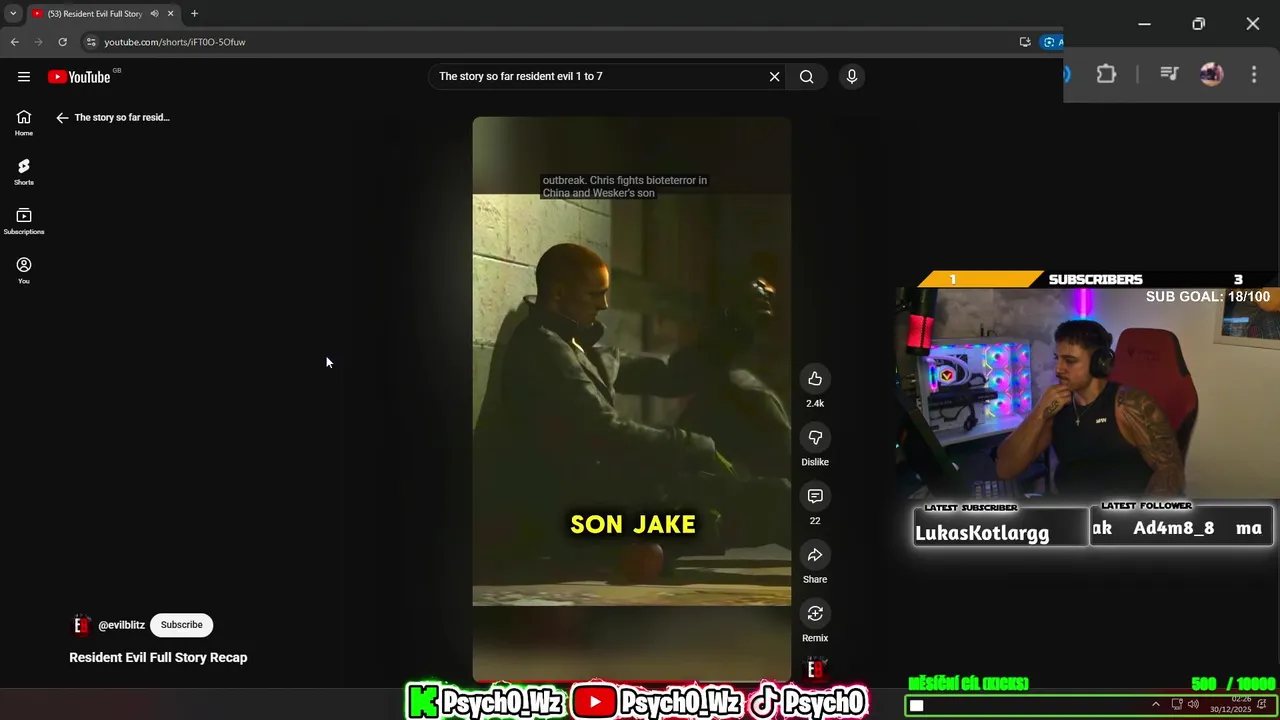Close the Resident Evil tab
The height and width of the screenshot is (720, 1280).
tap(171, 14)
